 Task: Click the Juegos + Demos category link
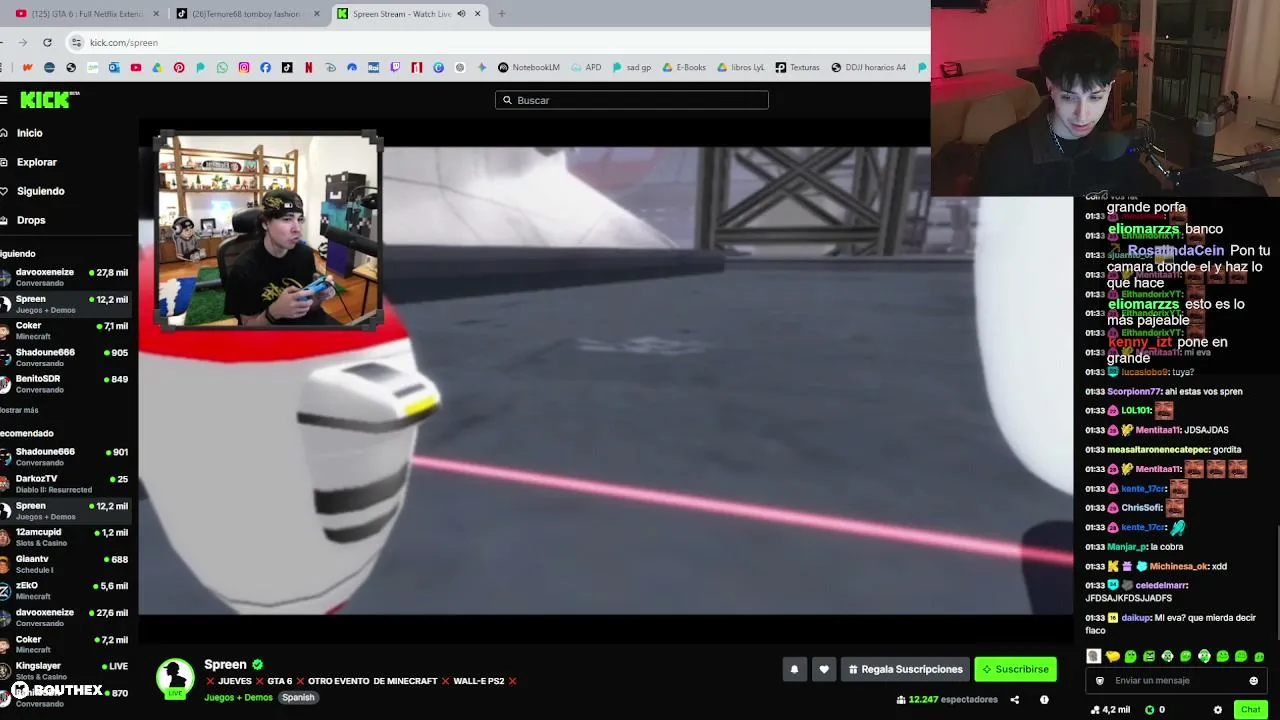(x=238, y=697)
